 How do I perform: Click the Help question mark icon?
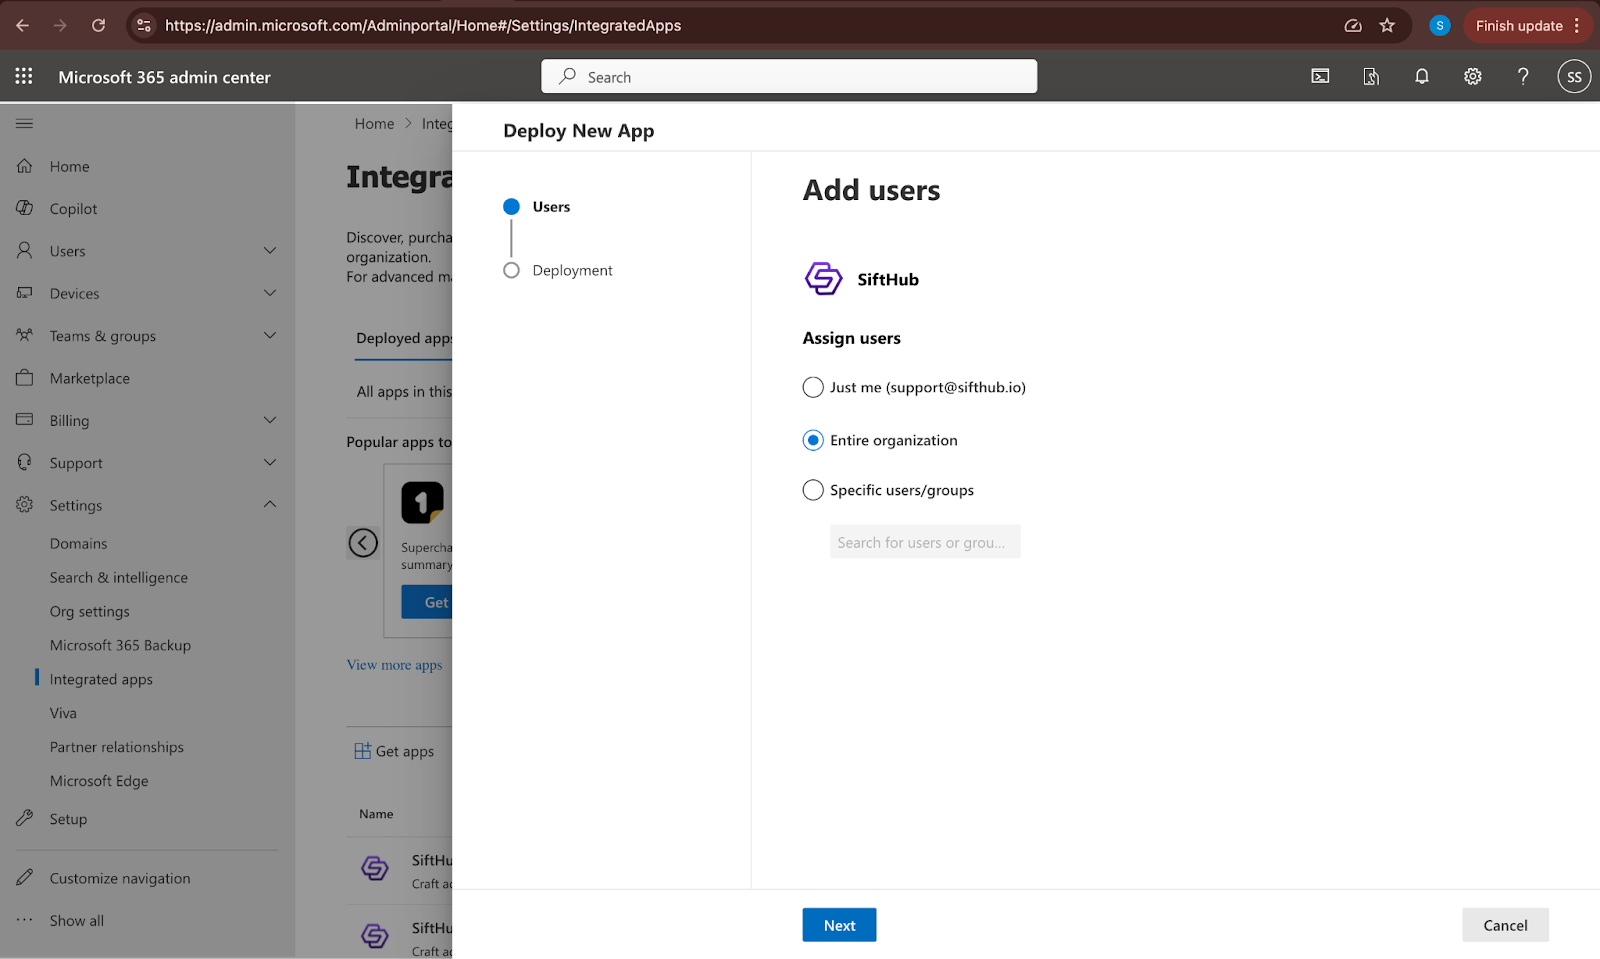coord(1522,76)
